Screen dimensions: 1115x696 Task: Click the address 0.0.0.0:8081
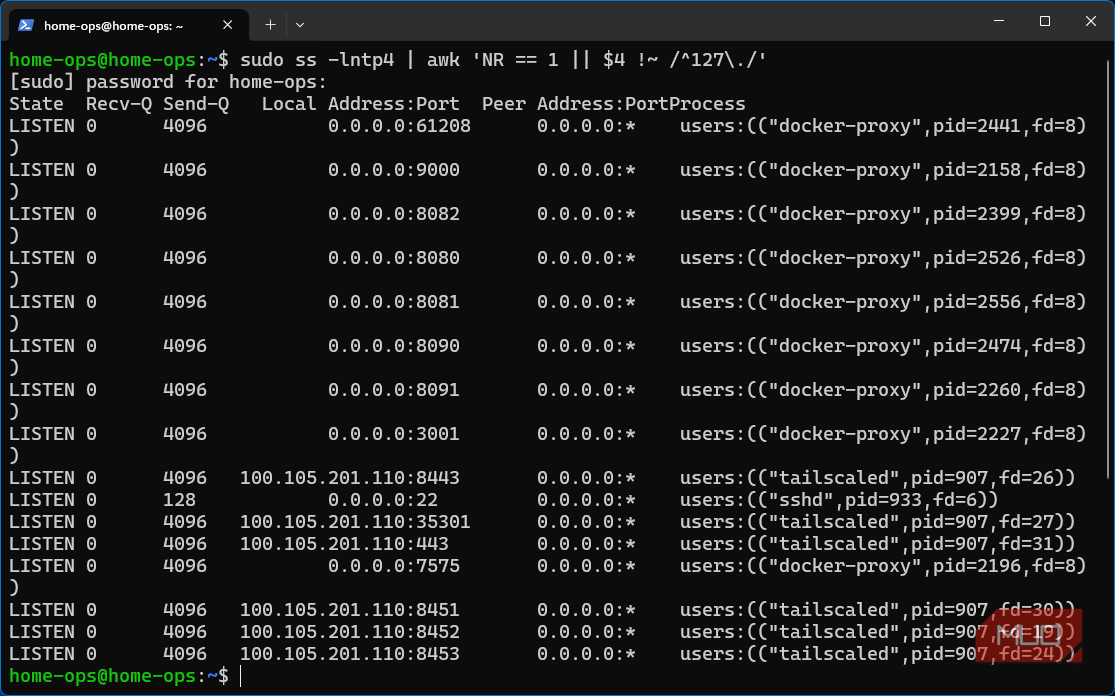(x=393, y=302)
